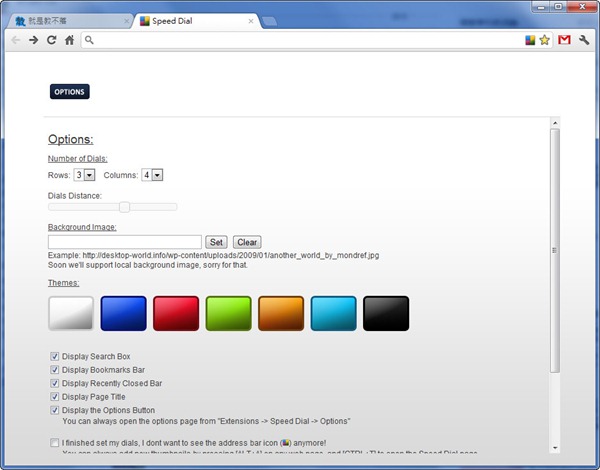
Task: Maximize the browser window
Action: (558, 7)
